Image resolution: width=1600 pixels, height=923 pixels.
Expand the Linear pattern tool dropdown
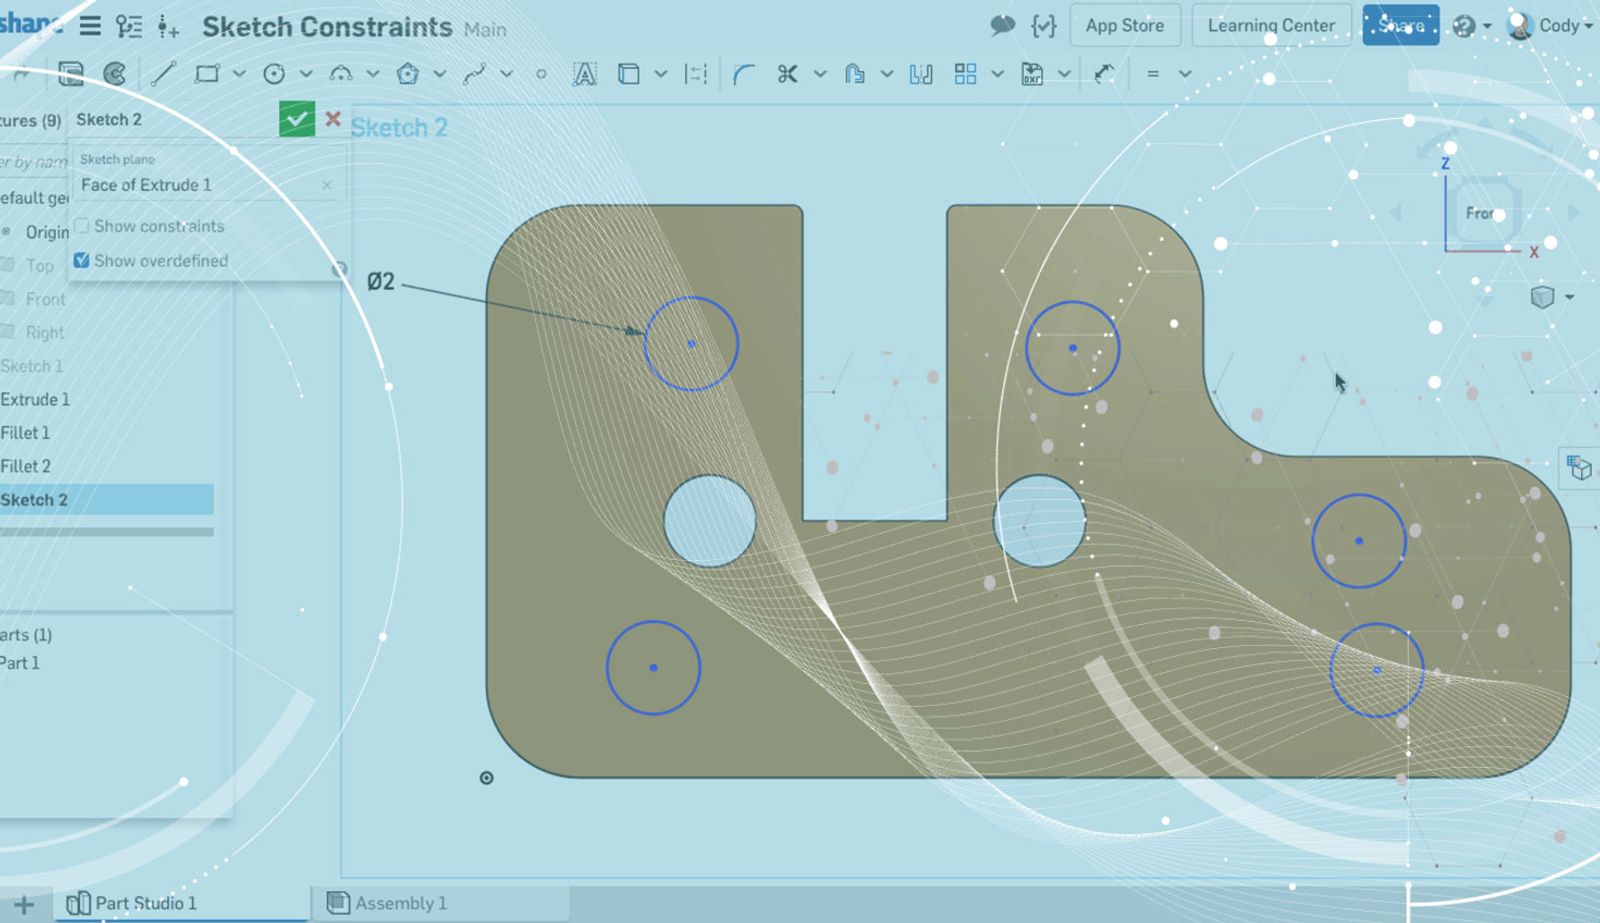click(997, 74)
